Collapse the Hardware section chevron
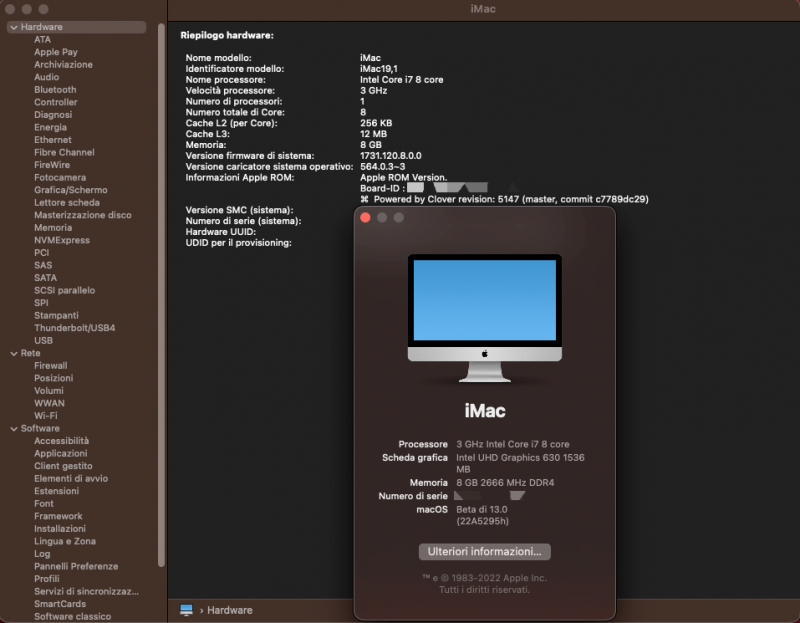The image size is (800, 623). pyautogui.click(x=14, y=28)
